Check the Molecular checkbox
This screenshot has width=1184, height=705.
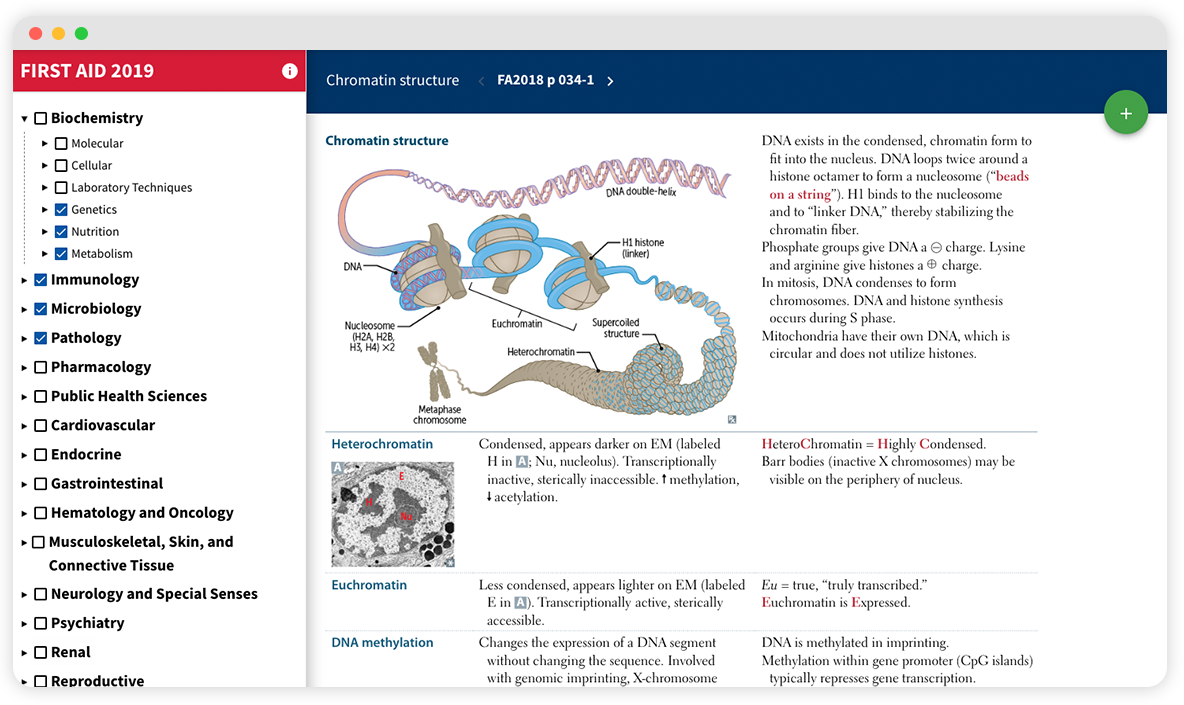click(x=61, y=143)
